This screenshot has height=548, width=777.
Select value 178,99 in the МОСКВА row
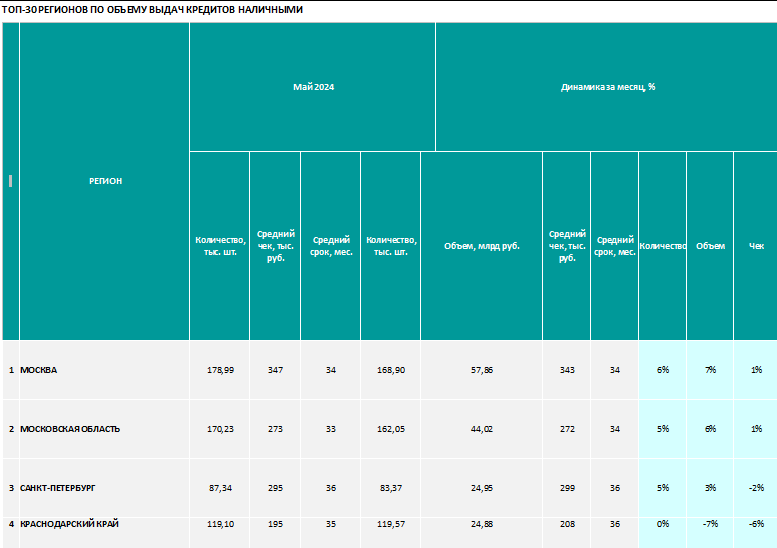tap(220, 370)
